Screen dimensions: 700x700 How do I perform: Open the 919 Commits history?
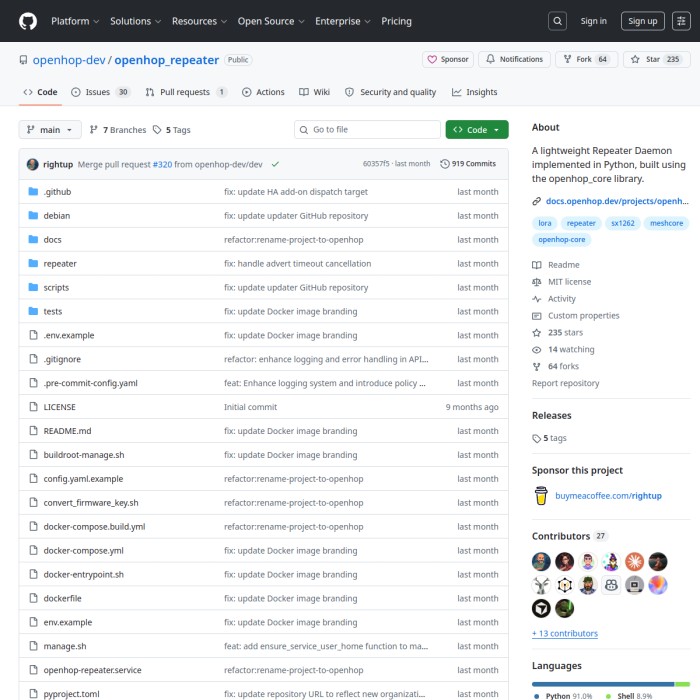(468, 164)
